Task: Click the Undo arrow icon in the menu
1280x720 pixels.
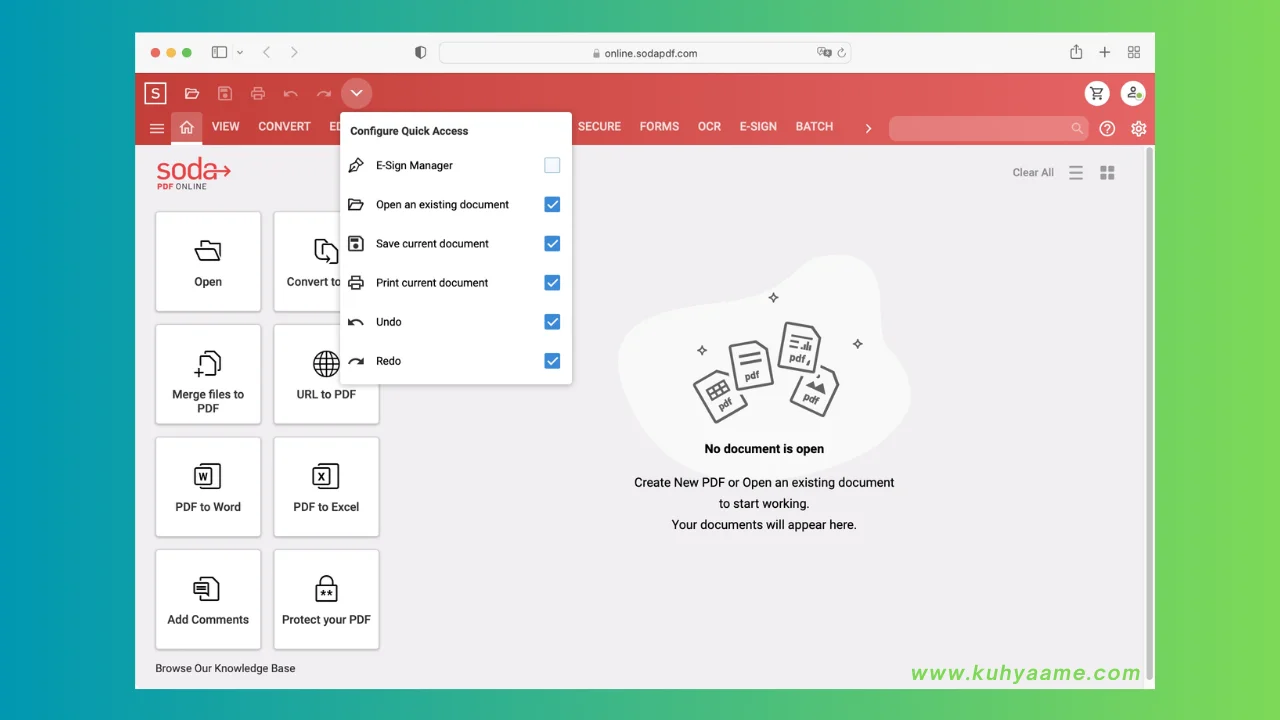Action: coord(356,322)
